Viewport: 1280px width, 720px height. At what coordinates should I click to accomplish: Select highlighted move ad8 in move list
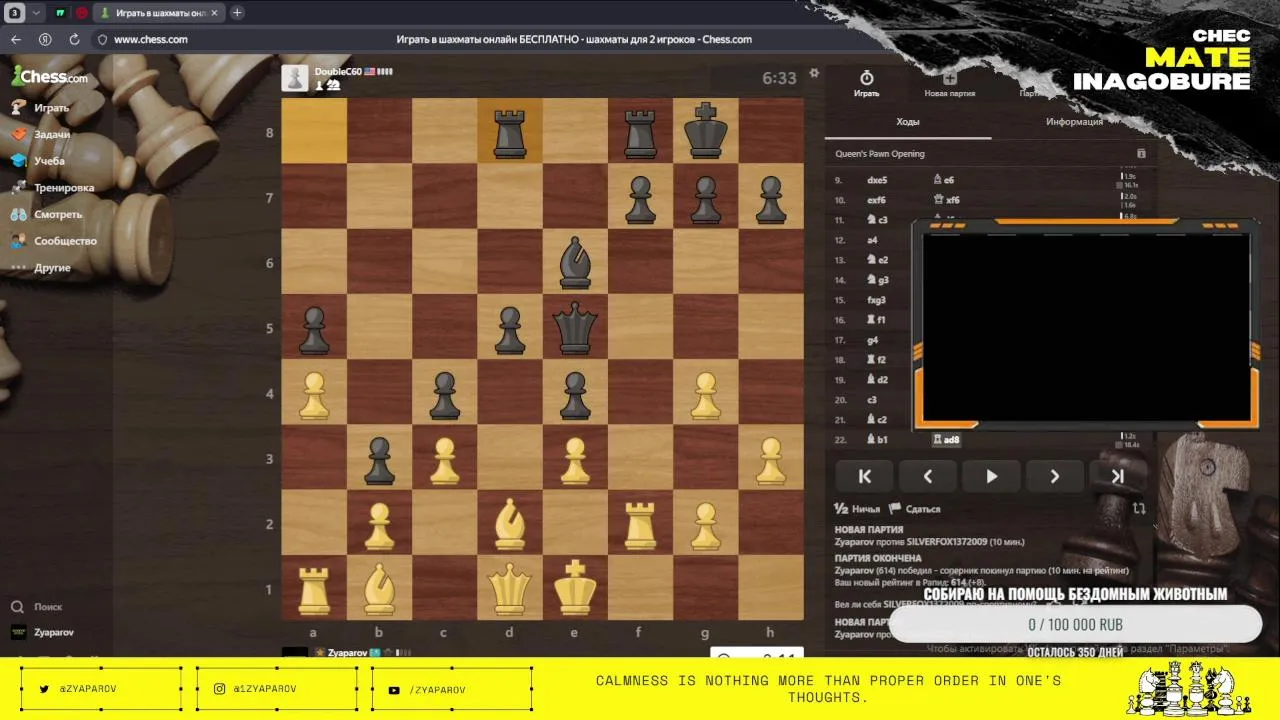946,440
